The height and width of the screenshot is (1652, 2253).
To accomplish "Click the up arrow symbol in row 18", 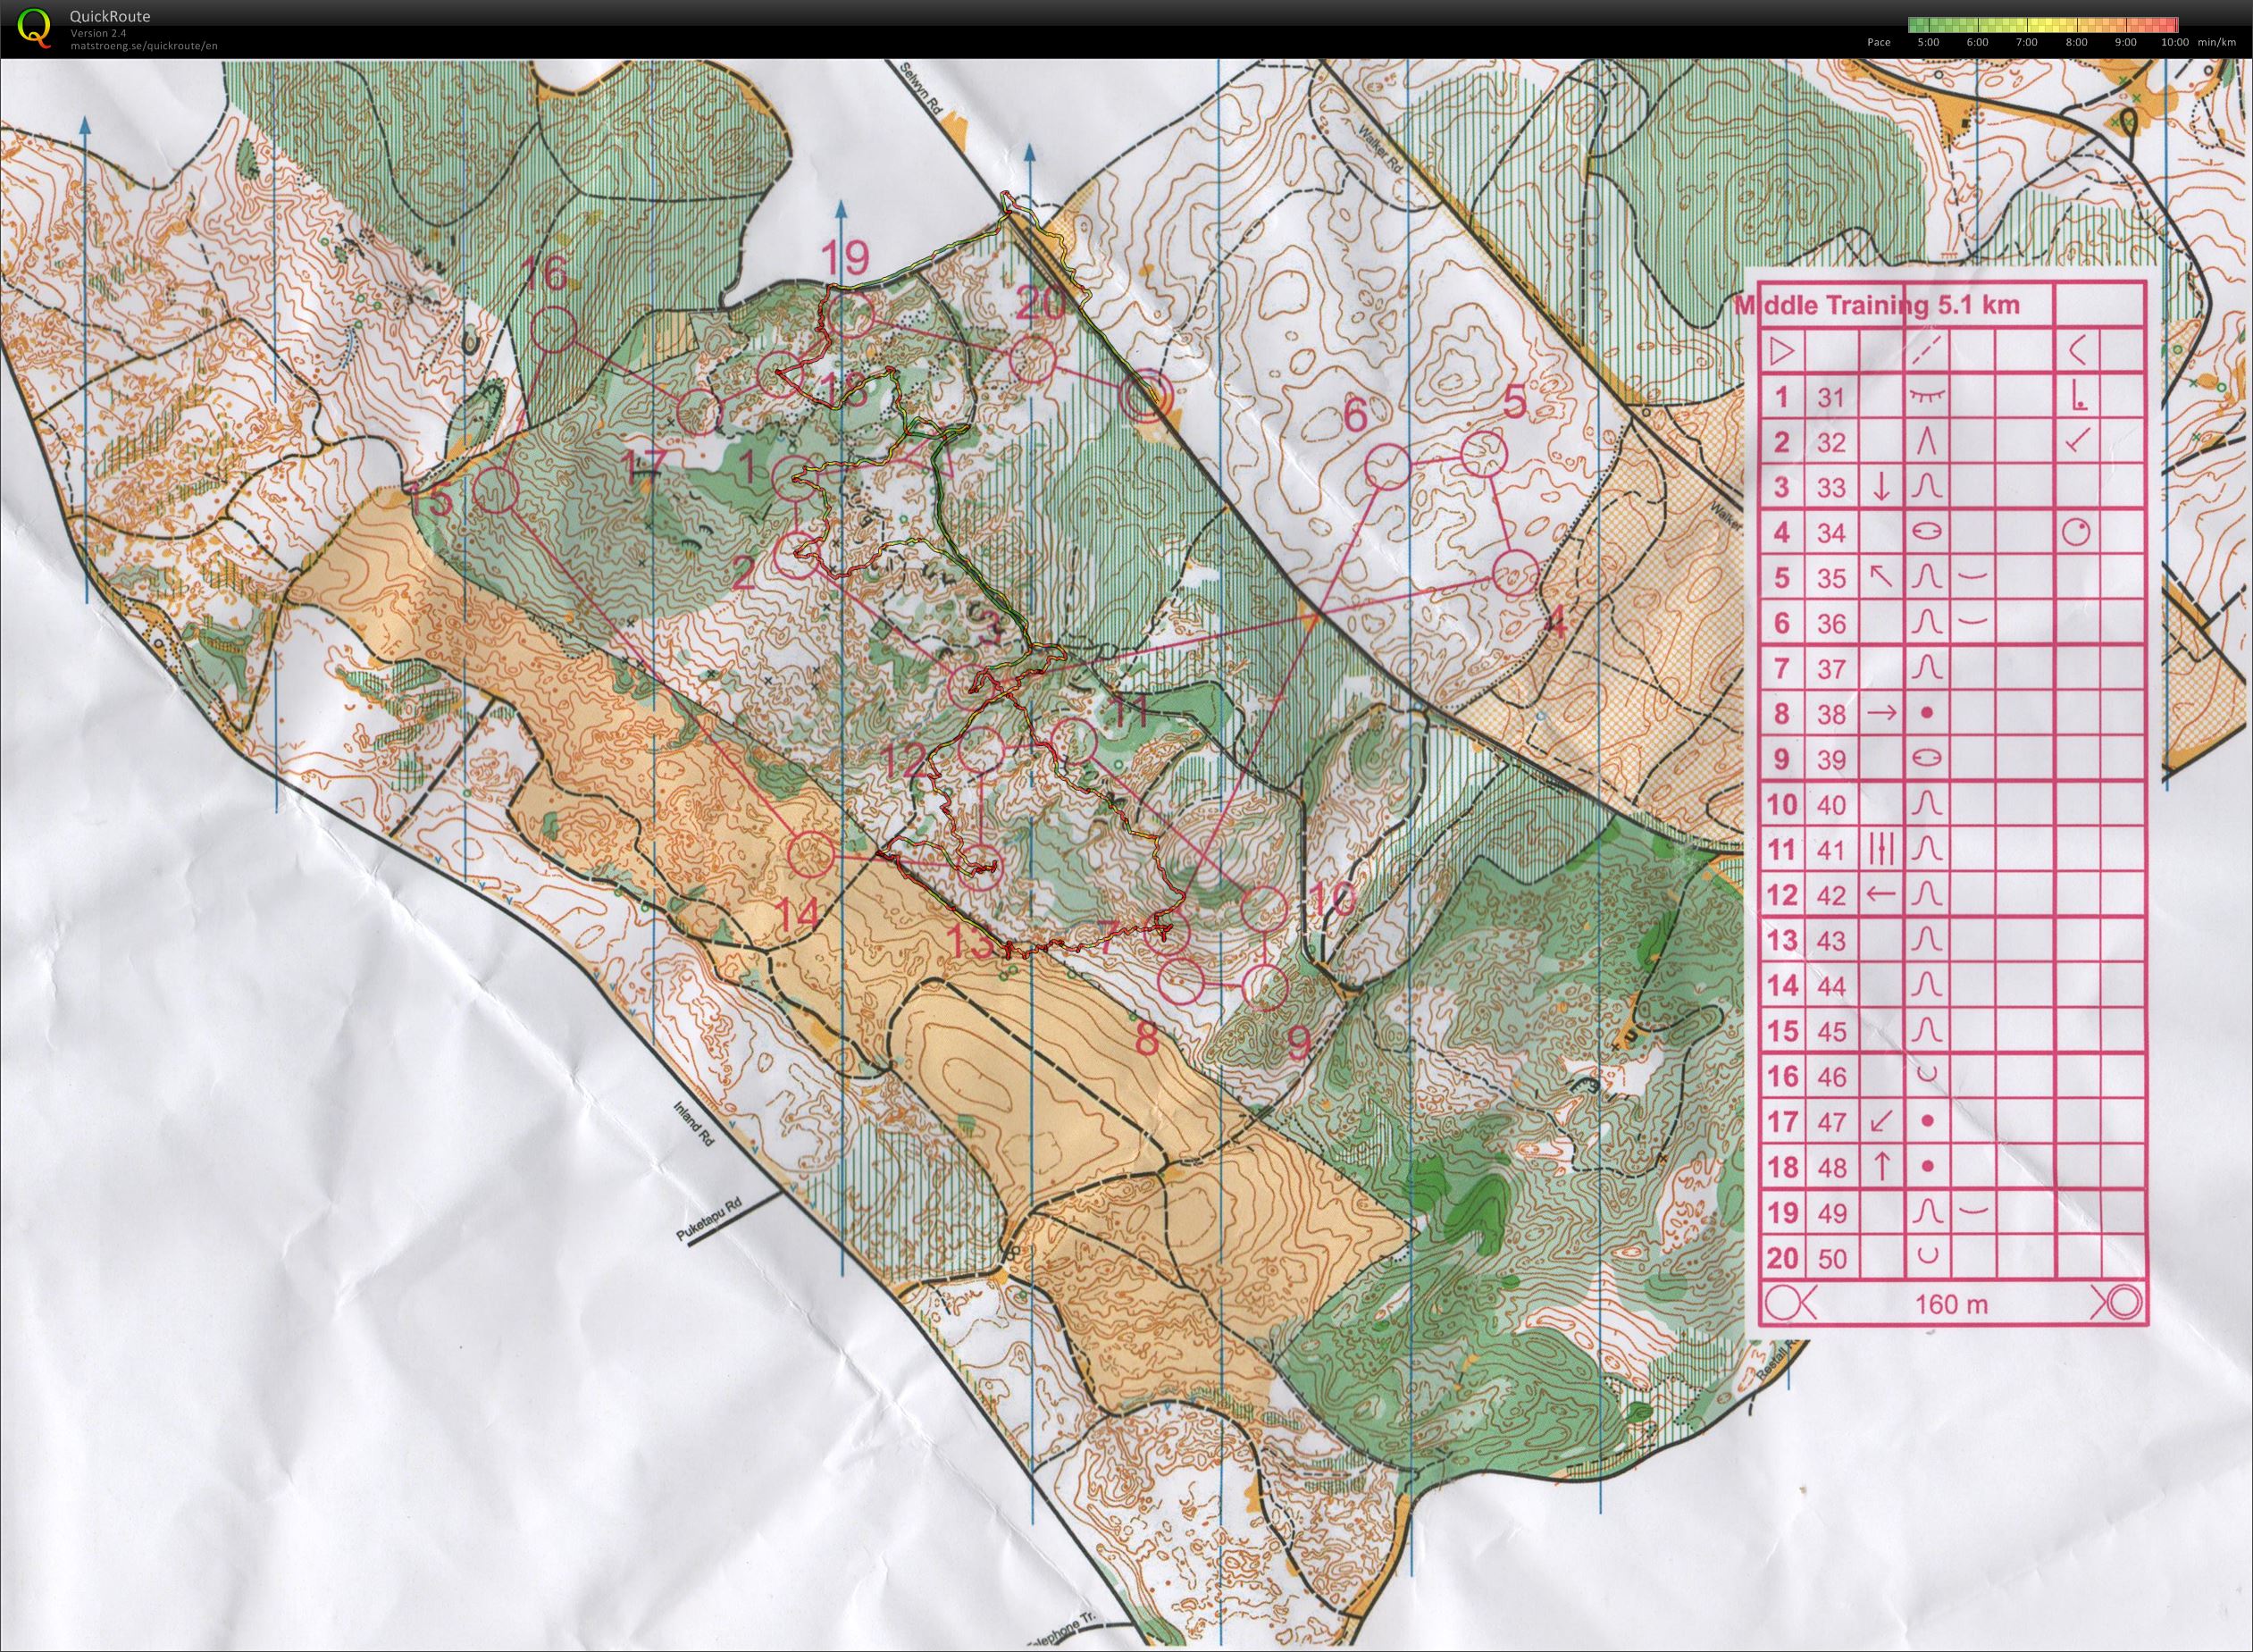I will coord(1881,1166).
